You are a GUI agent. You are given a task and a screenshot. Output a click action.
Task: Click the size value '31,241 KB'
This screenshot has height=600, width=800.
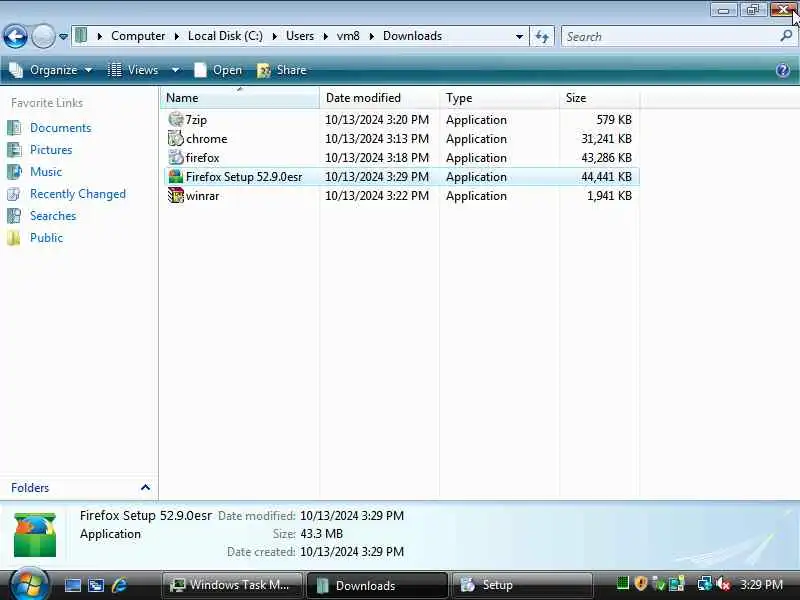tap(606, 139)
